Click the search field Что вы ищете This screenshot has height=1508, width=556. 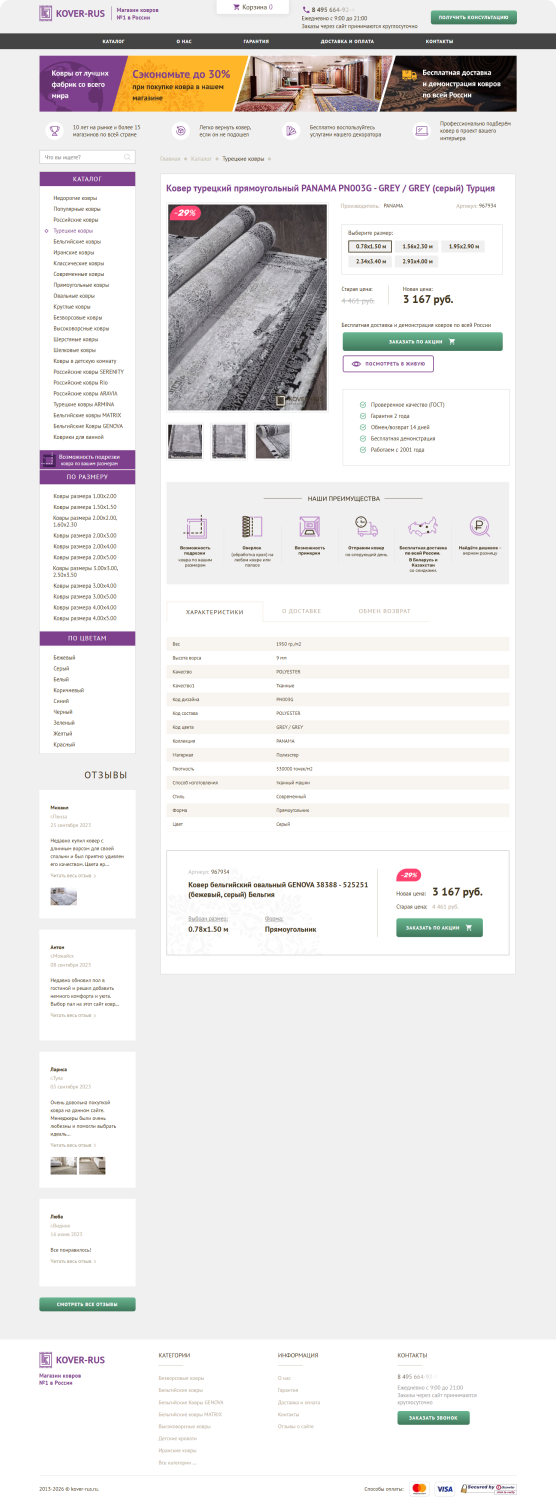pyautogui.click(x=87, y=157)
